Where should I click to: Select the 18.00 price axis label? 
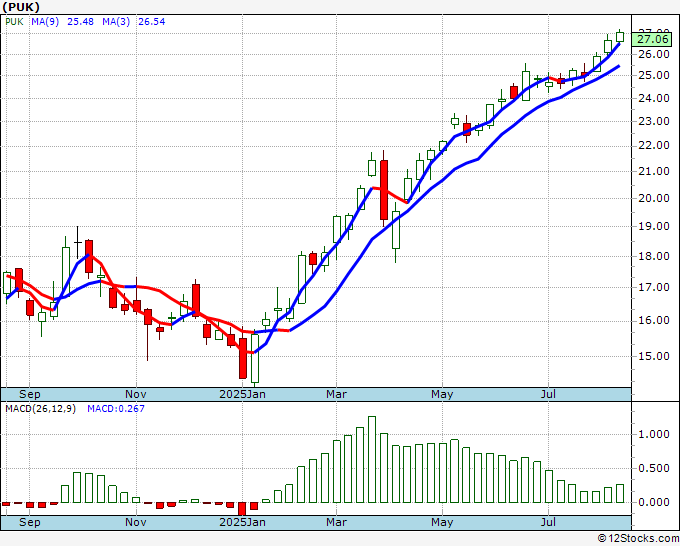[654, 256]
